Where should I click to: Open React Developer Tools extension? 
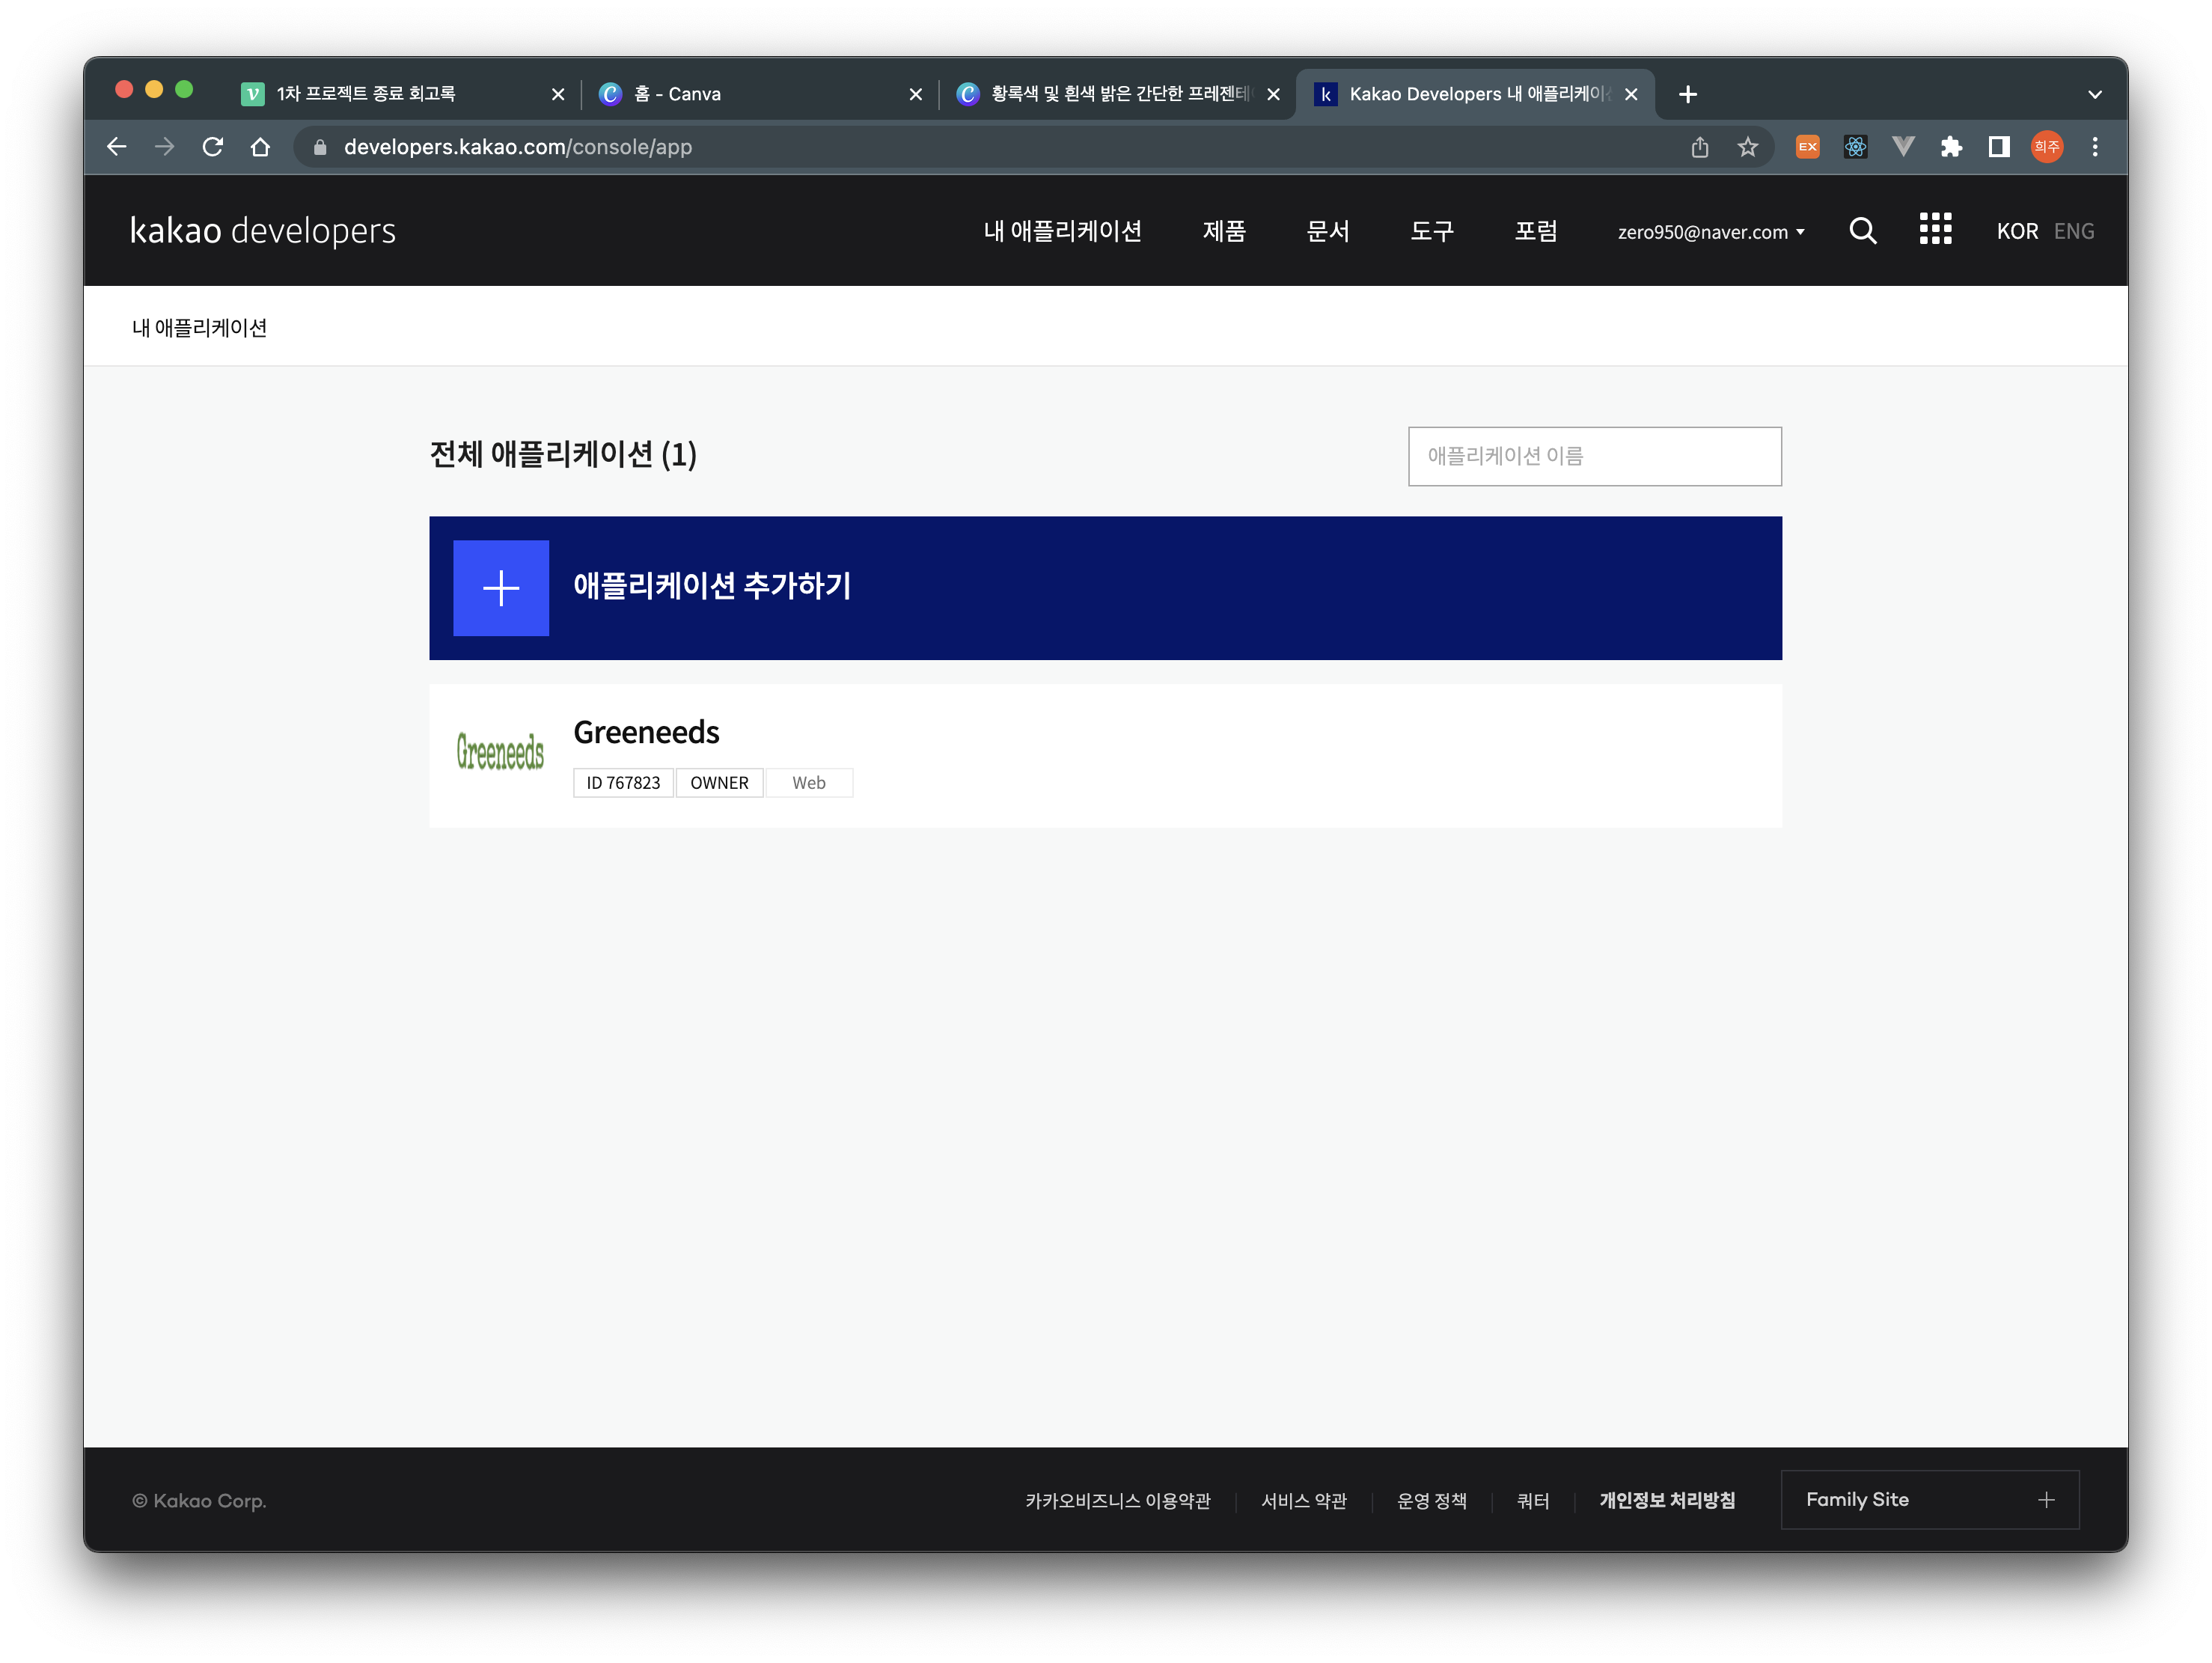[x=1855, y=147]
